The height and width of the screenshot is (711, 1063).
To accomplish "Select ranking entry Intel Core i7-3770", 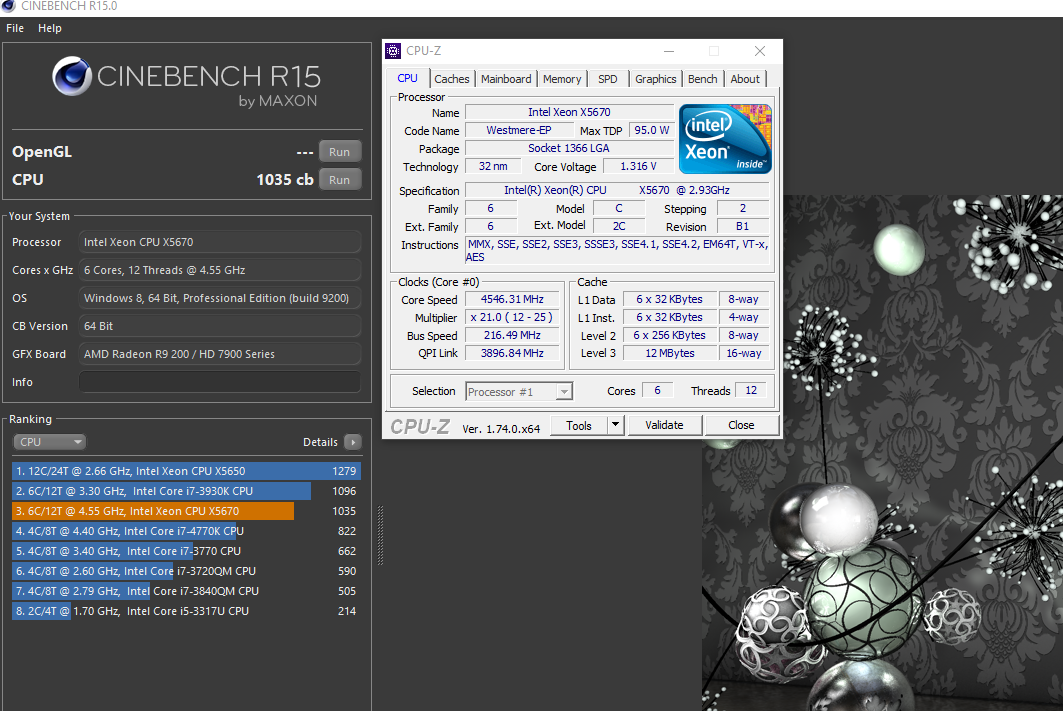I will tap(186, 551).
